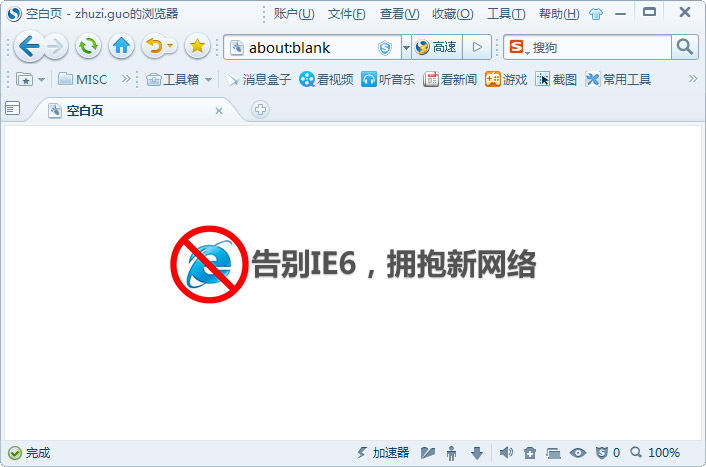Open 消息盒子 message box
Viewport: 706px width, 467px height.
[259, 80]
